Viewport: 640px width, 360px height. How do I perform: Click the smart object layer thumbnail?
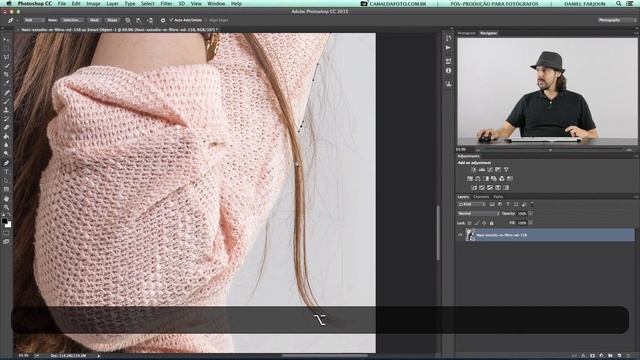click(471, 235)
